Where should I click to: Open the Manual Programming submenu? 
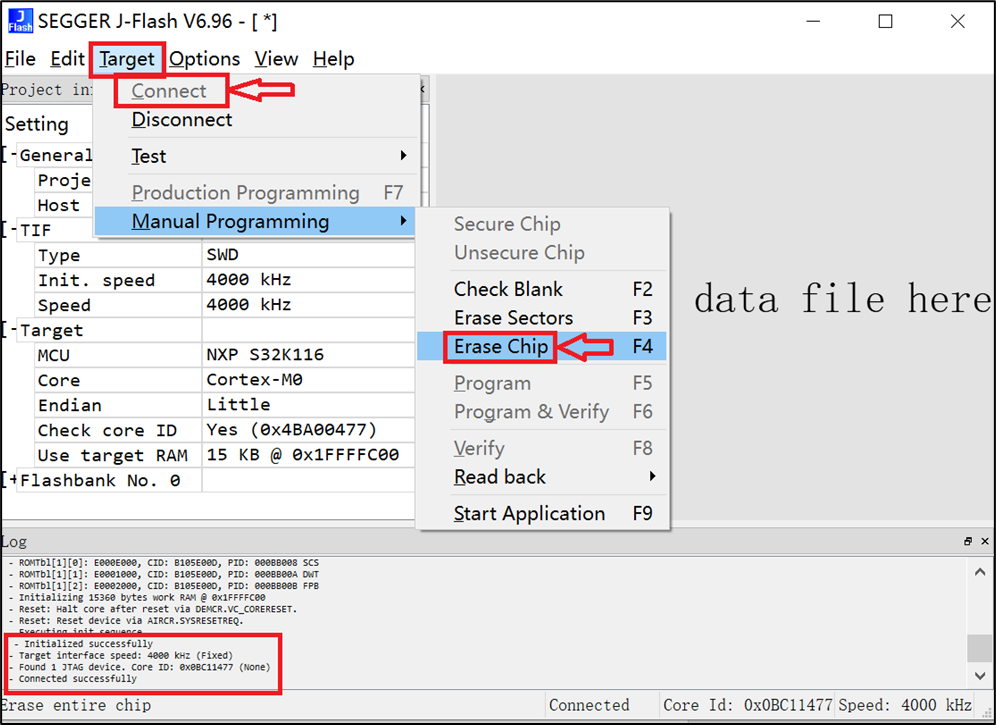pos(255,221)
